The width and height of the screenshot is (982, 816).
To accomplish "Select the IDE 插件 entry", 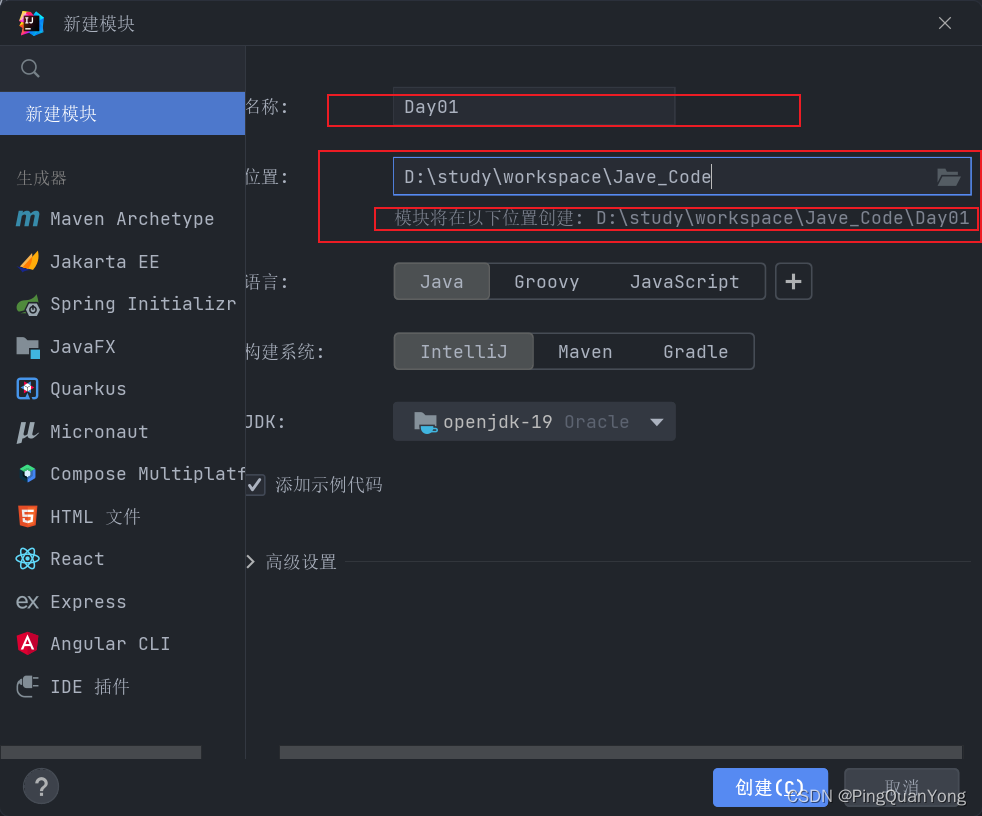I will tap(122, 686).
